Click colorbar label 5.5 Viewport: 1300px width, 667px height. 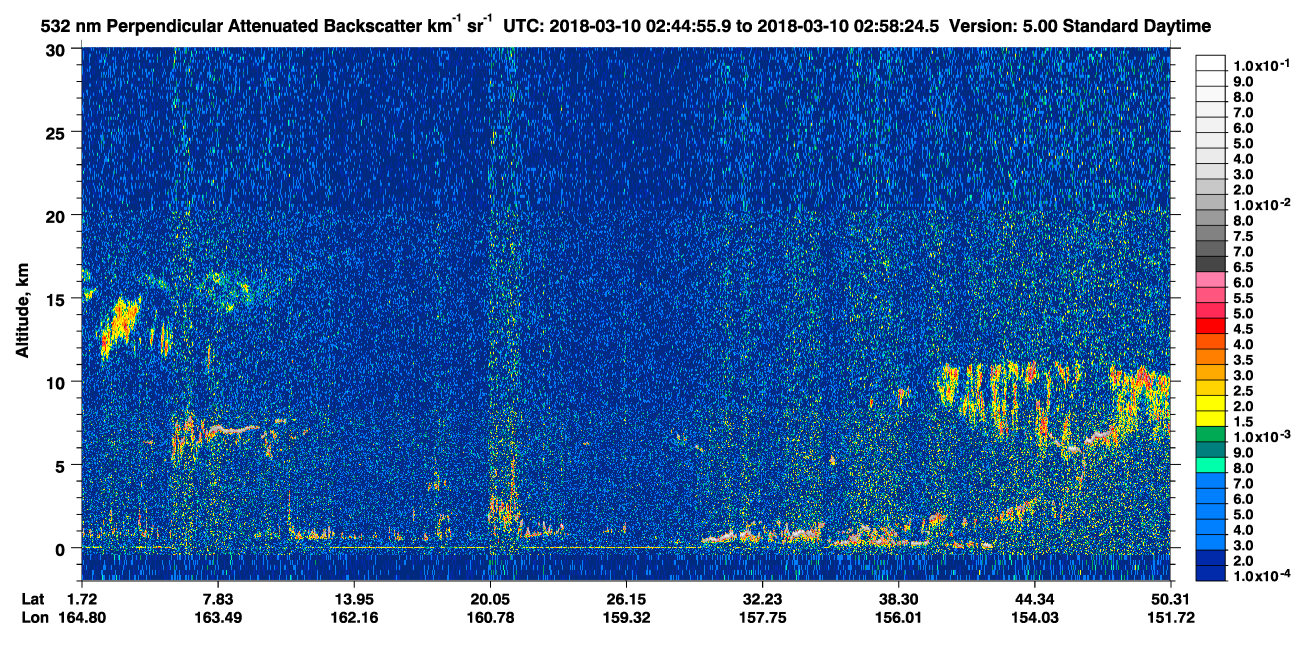[x=1243, y=298]
